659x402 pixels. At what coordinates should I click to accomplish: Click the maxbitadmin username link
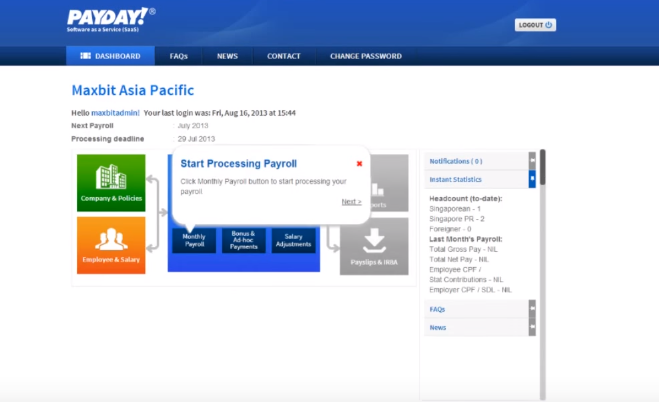[115, 113]
